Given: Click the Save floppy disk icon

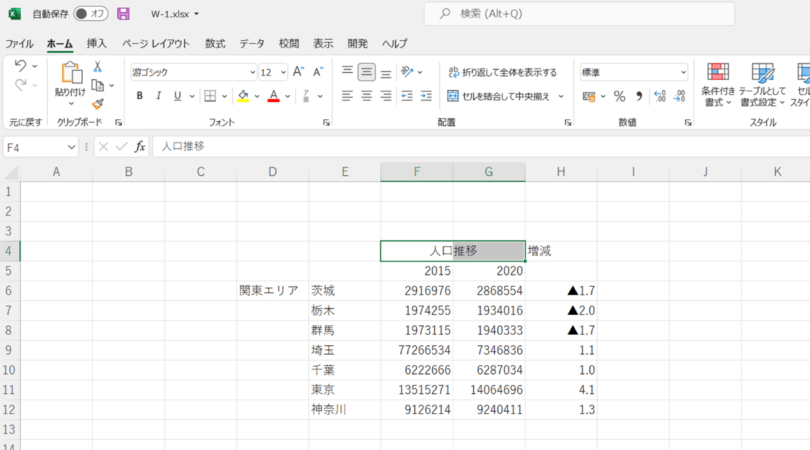Looking at the screenshot, I should tap(124, 14).
